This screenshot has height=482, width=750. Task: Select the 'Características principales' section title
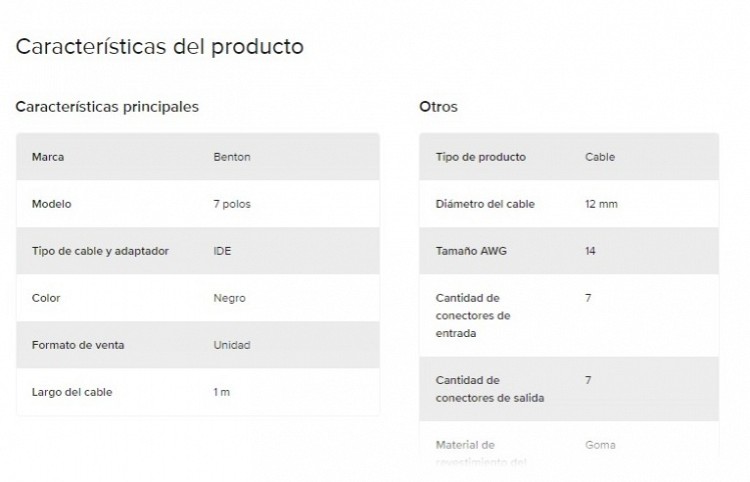click(x=107, y=107)
